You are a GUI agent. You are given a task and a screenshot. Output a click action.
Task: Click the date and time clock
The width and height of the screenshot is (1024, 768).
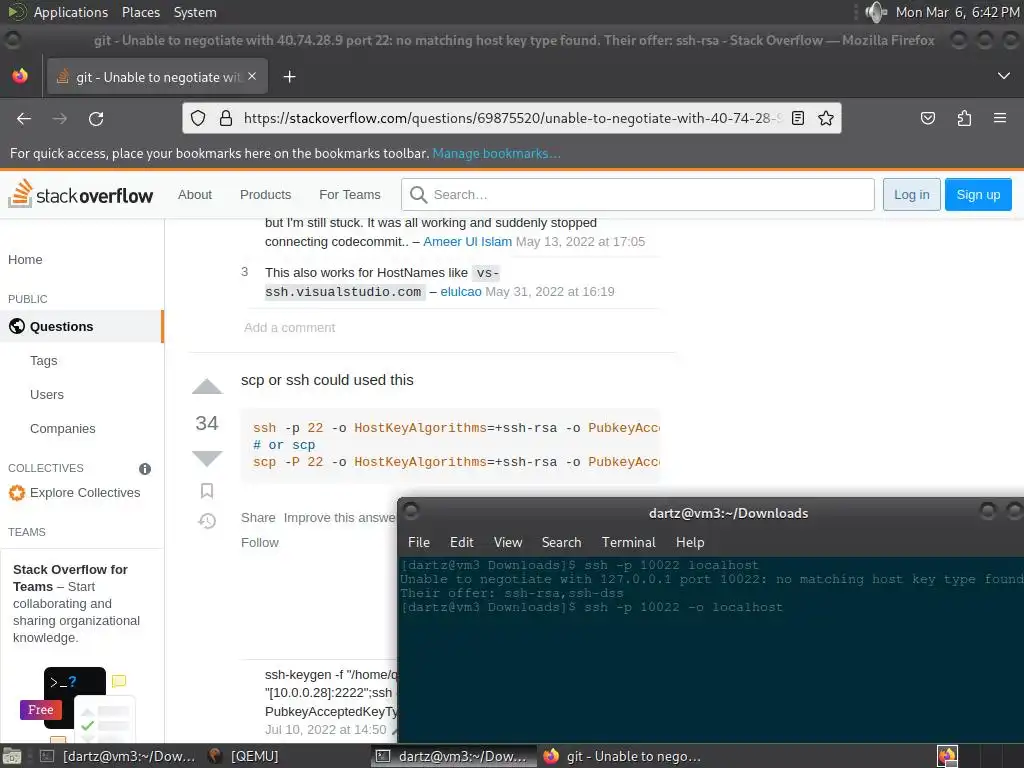point(957,12)
